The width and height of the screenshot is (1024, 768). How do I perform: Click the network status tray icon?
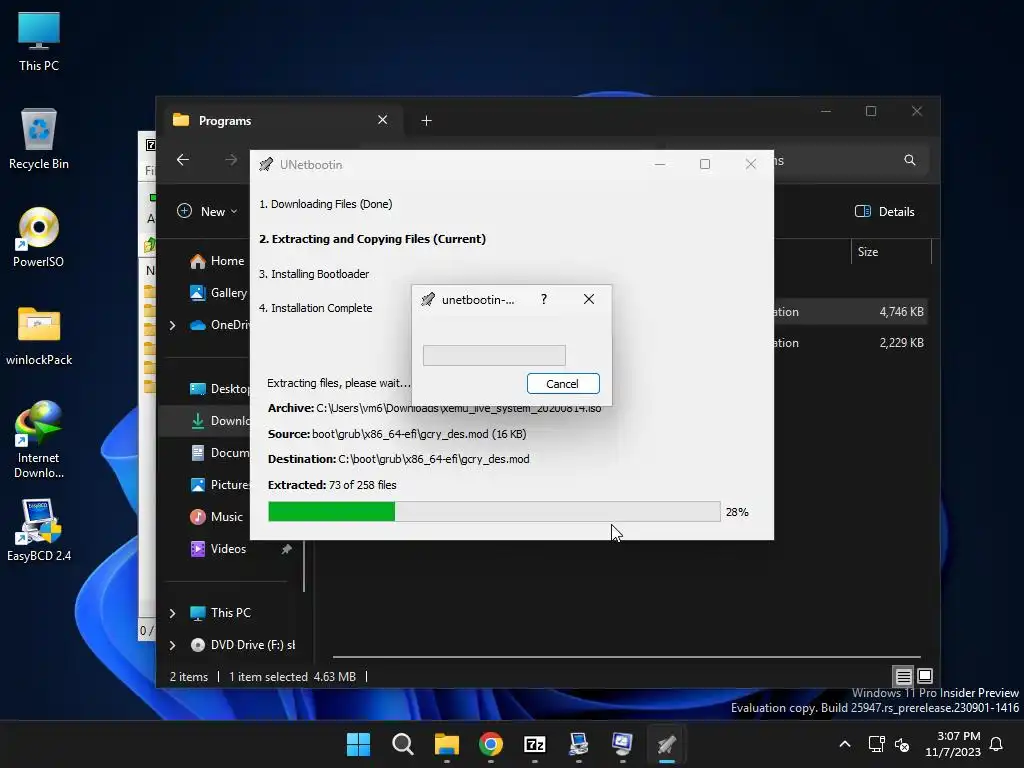876,744
